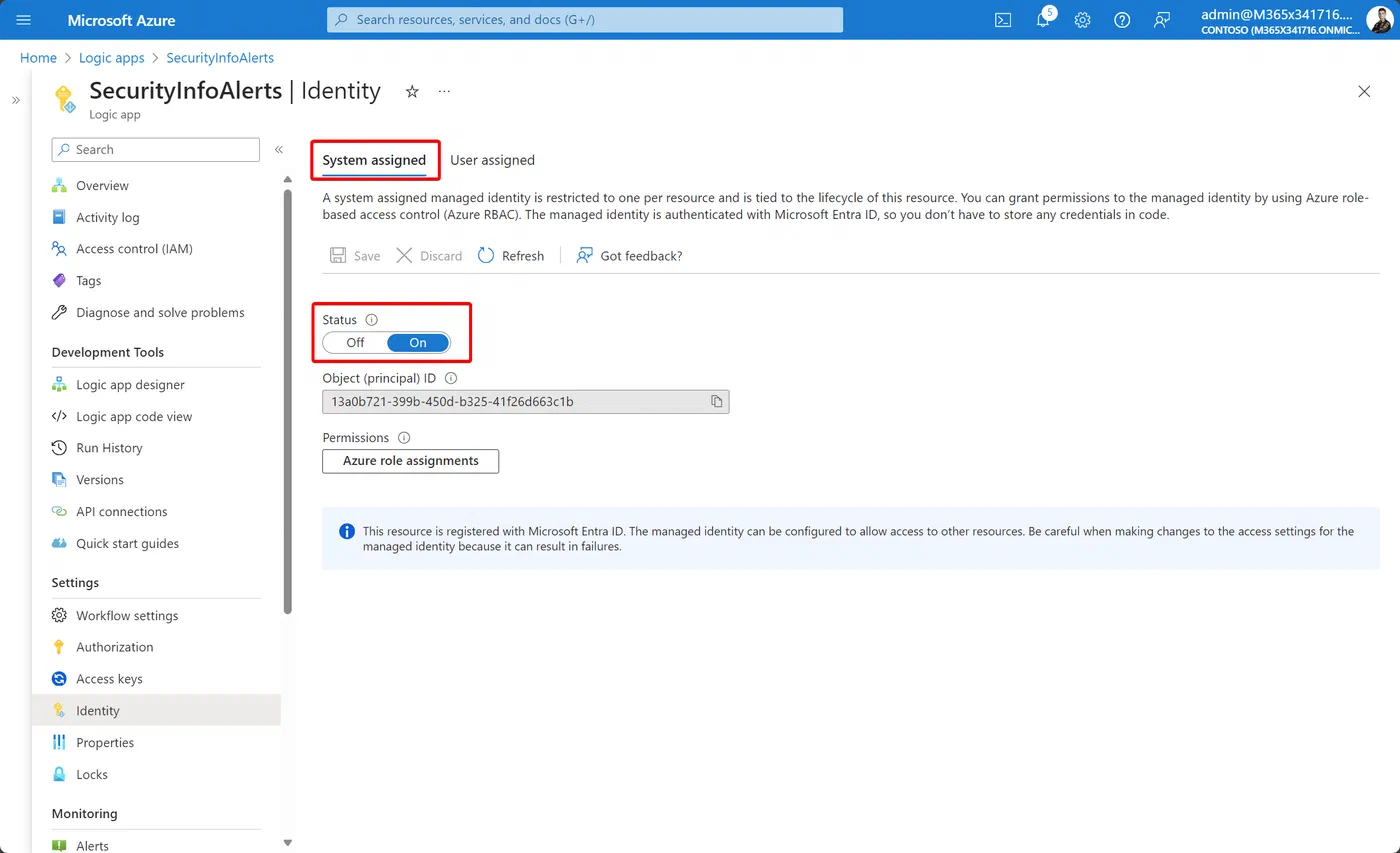
Task: Click the SecurityInfoAlerts breadcrumb link
Action: (x=220, y=58)
